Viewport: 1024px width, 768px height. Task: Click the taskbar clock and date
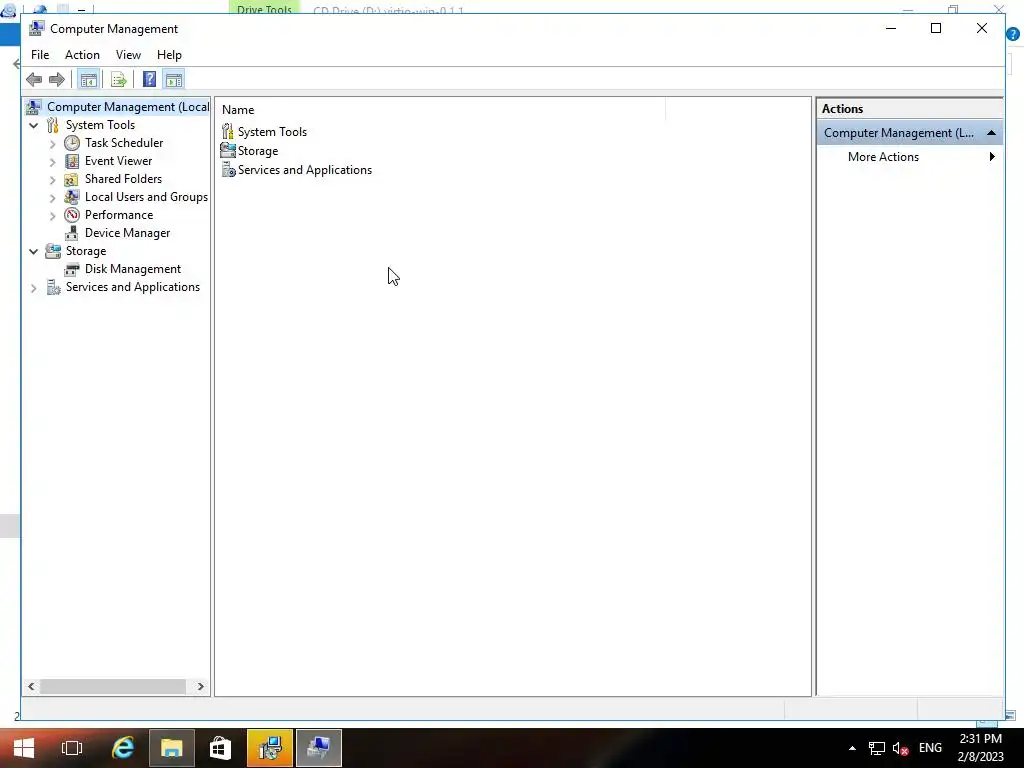(x=980, y=748)
